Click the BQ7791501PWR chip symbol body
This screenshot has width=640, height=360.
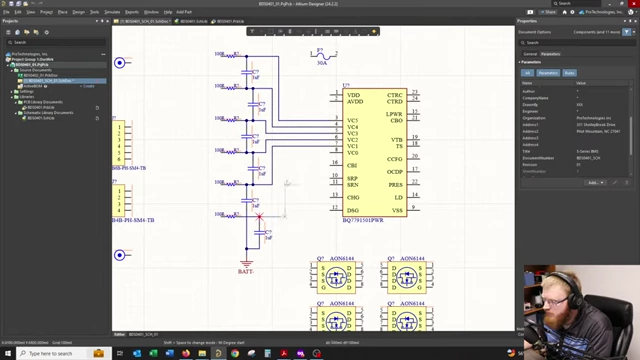click(375, 153)
